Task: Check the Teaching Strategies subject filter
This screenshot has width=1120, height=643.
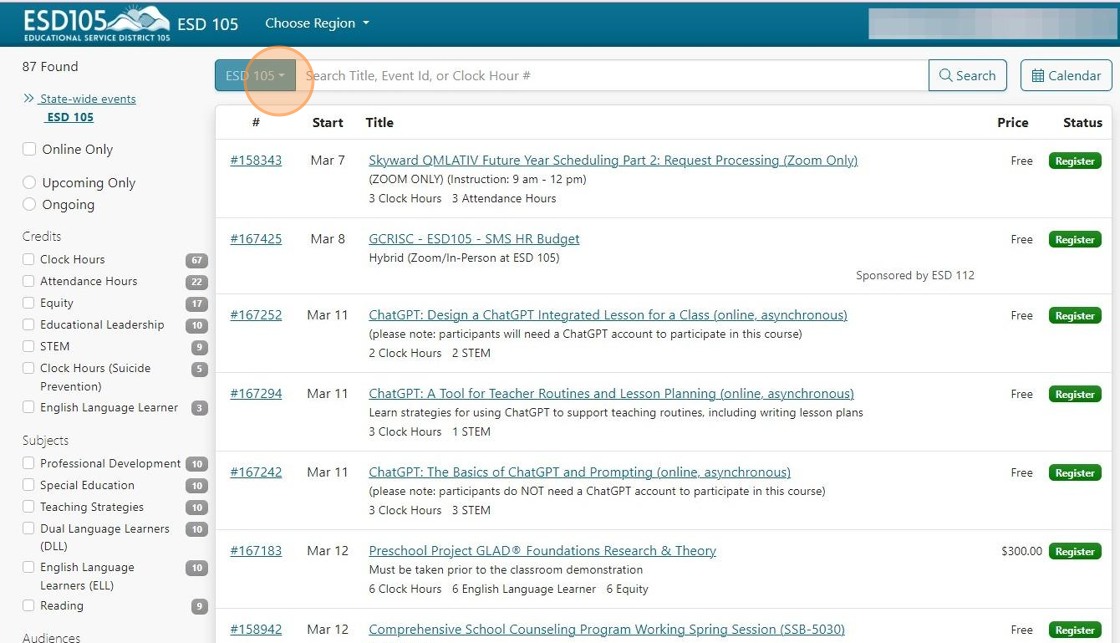Action: 29,507
